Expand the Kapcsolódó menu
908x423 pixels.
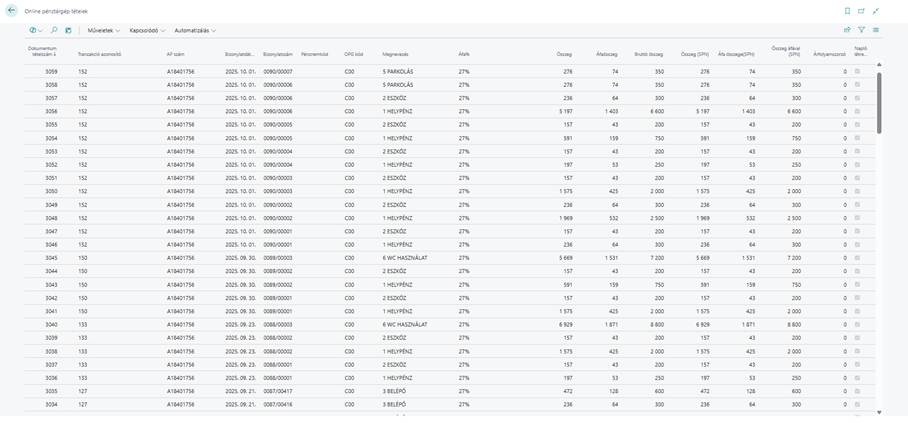tap(148, 30)
